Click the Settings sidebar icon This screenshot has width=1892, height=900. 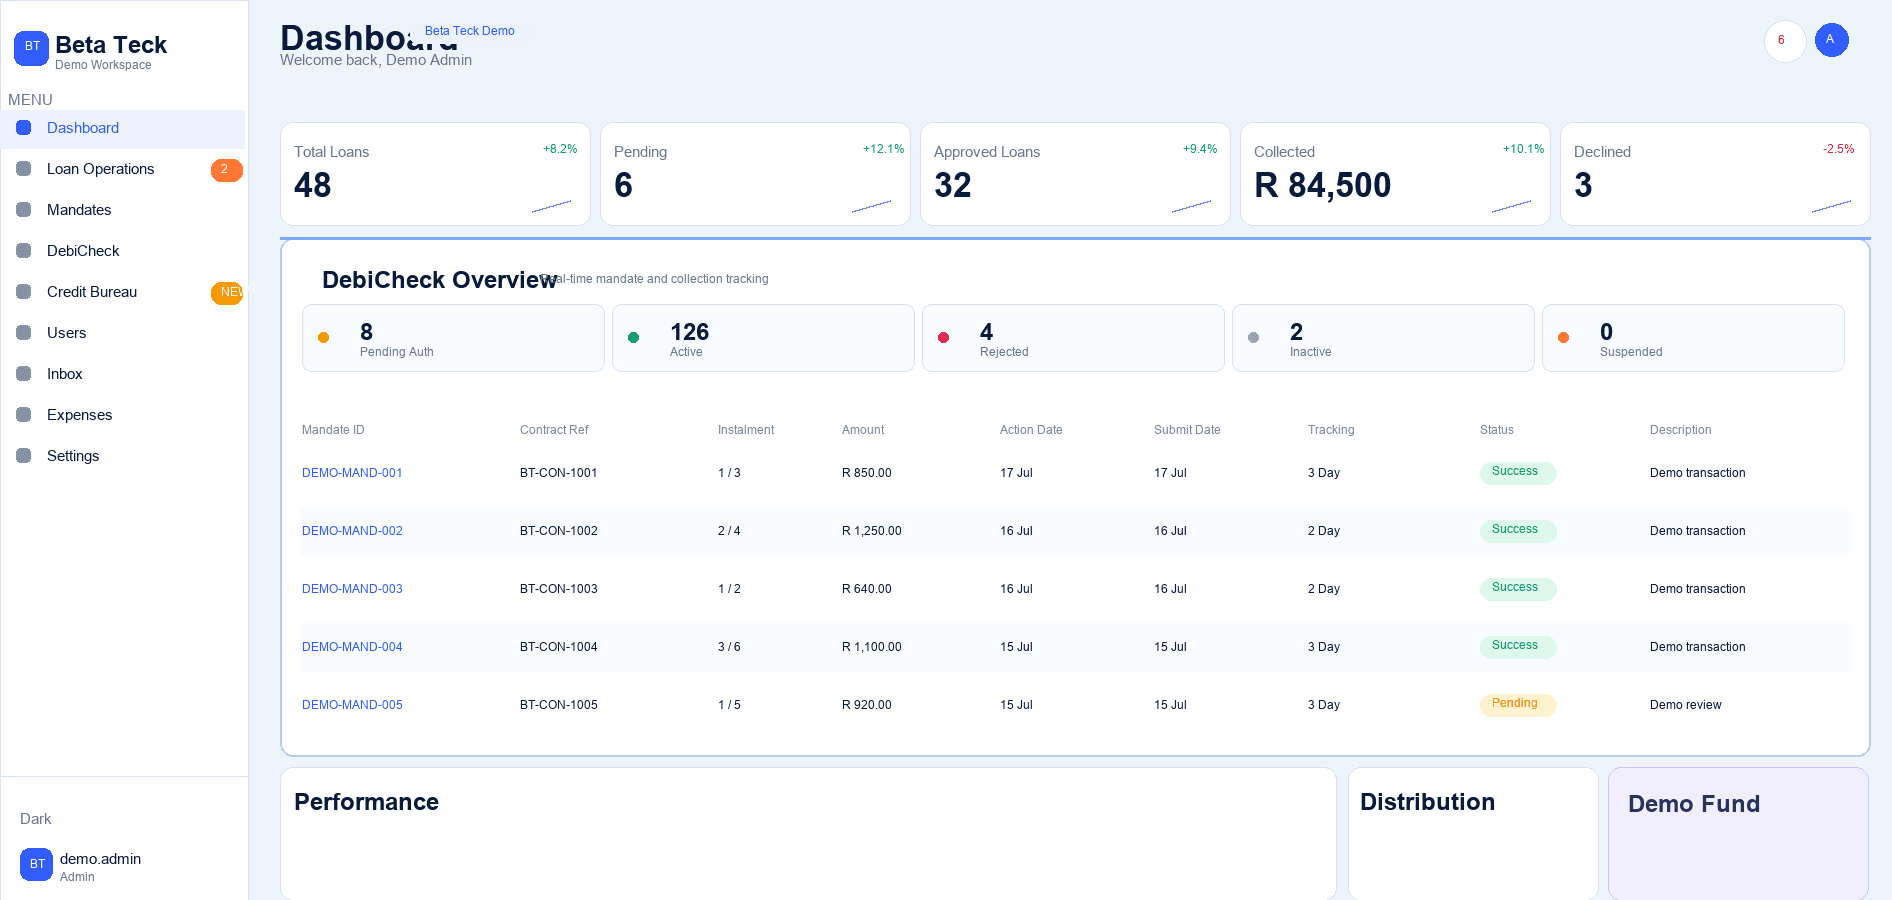point(24,456)
